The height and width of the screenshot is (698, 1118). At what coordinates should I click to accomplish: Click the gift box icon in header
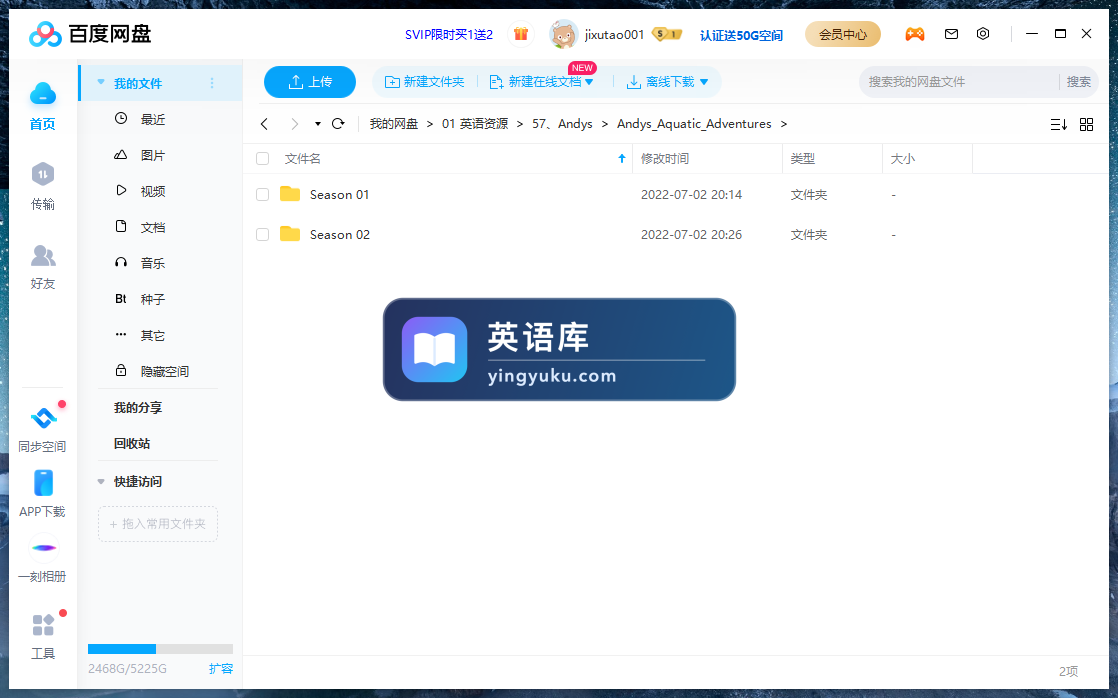click(521, 34)
